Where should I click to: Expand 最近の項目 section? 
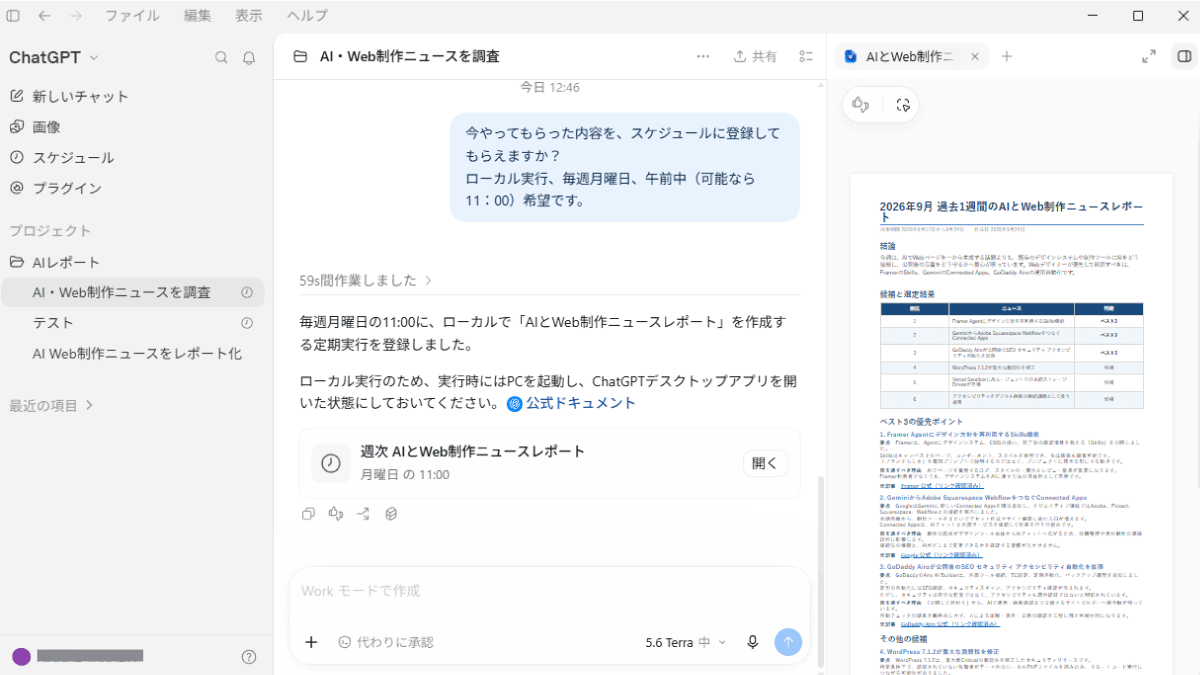click(51, 405)
